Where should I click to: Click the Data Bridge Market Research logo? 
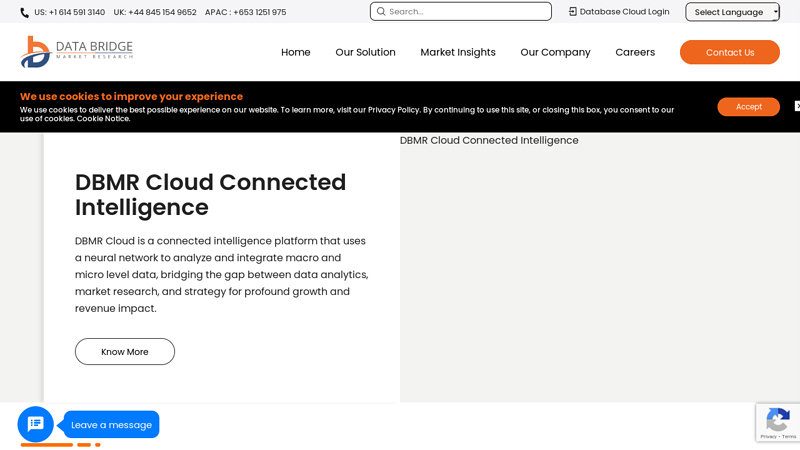point(77,52)
